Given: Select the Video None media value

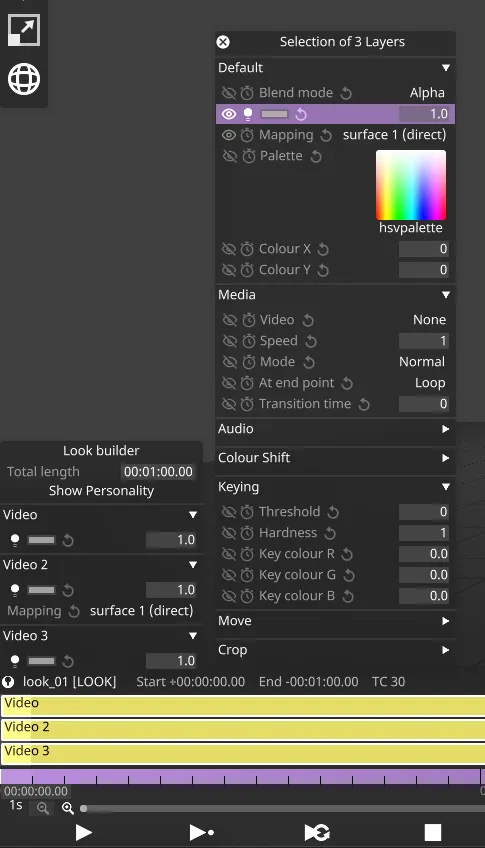Looking at the screenshot, I should (429, 320).
